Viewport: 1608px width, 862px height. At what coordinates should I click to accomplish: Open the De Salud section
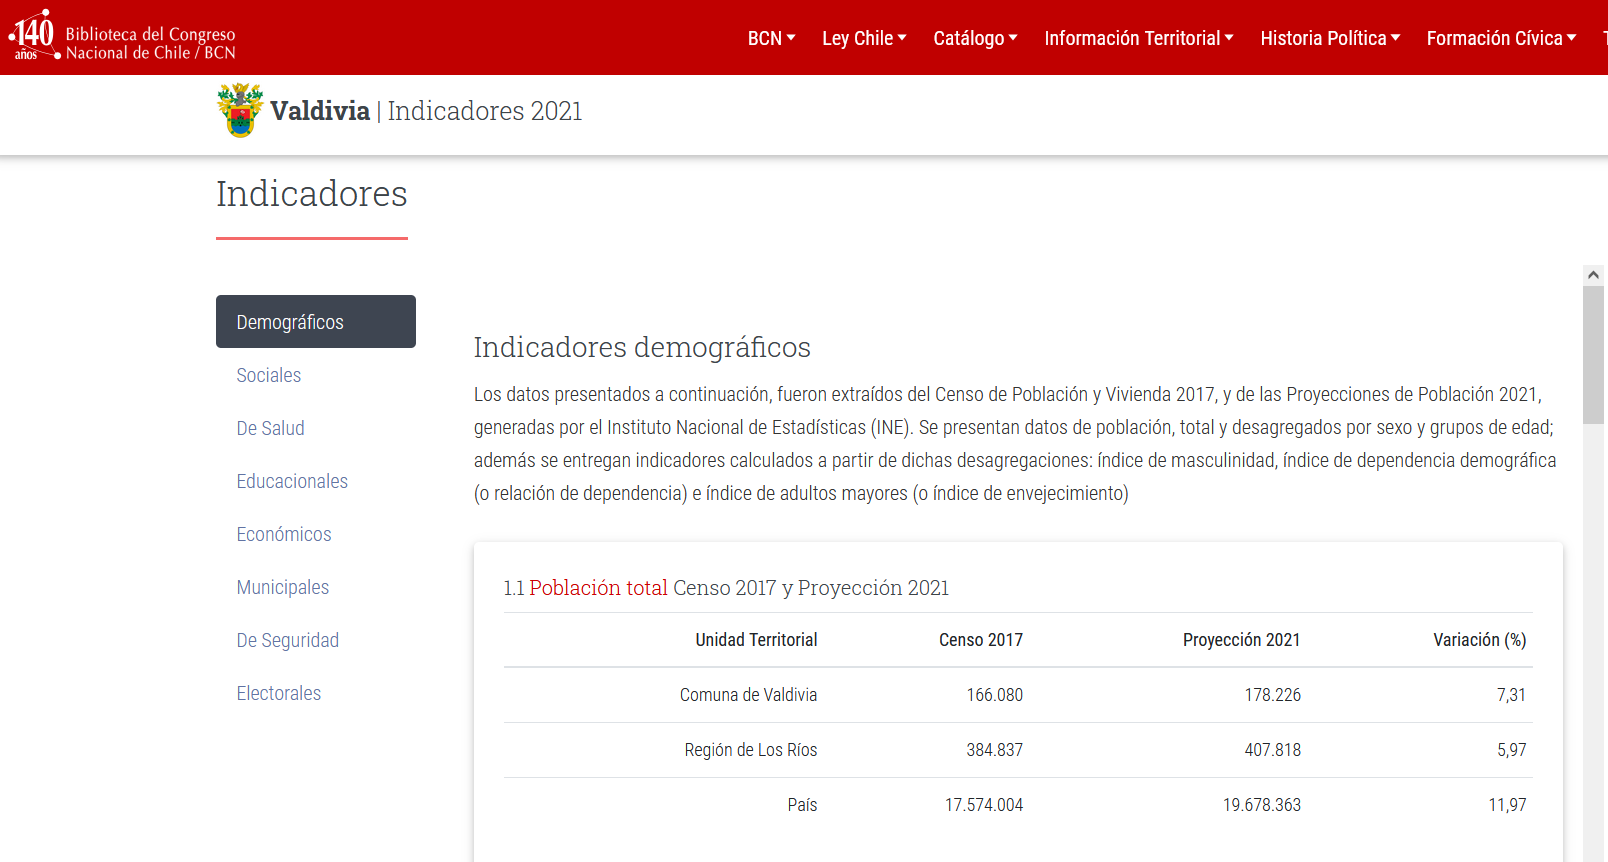(x=270, y=428)
